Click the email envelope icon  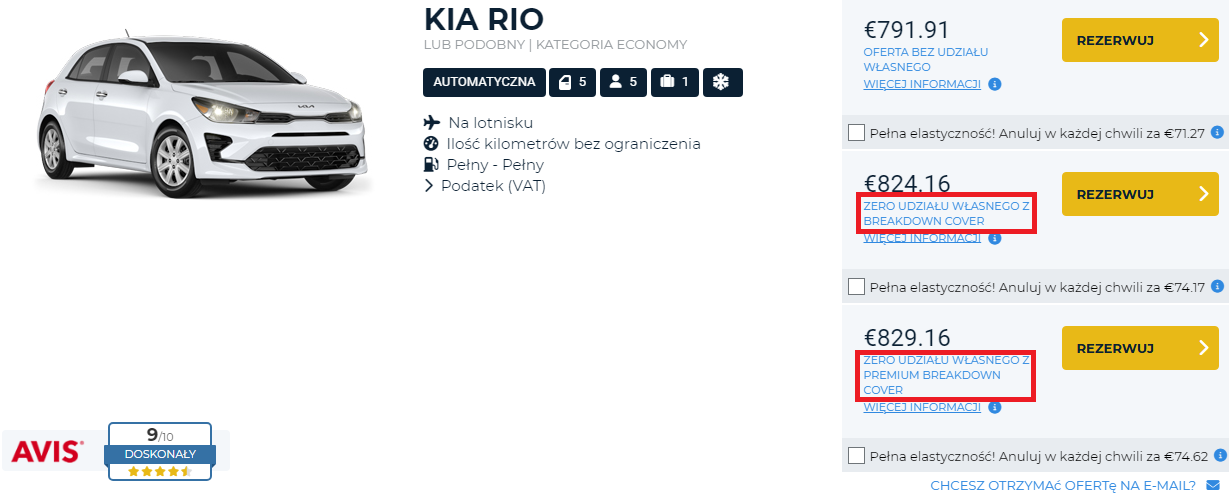click(x=1213, y=486)
